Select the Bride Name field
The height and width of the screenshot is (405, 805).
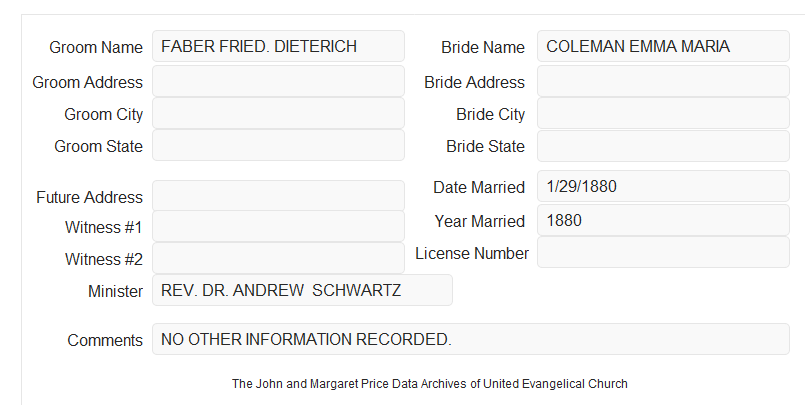[663, 46]
